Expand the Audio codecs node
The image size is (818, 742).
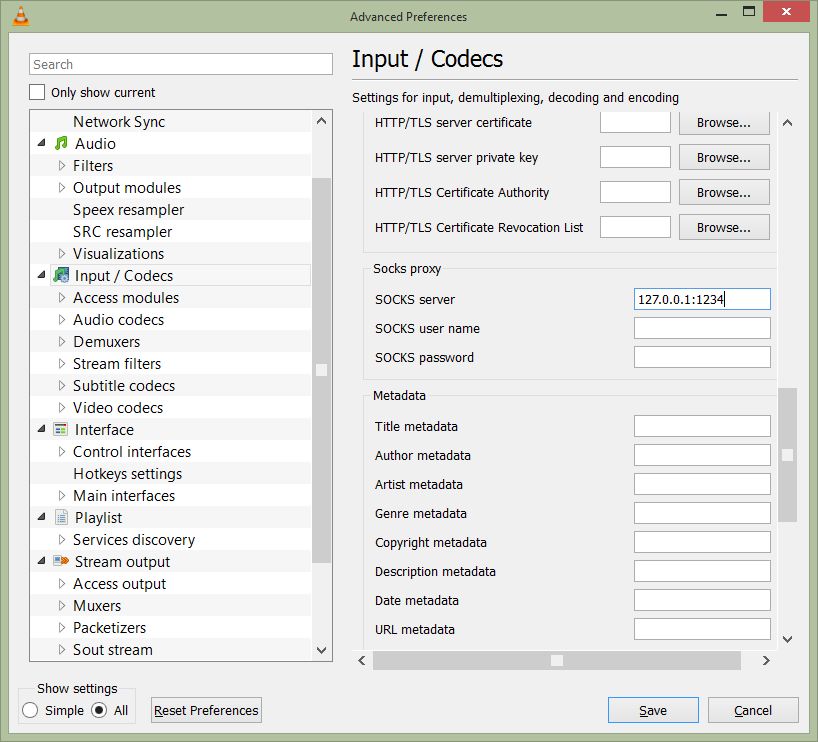point(62,319)
